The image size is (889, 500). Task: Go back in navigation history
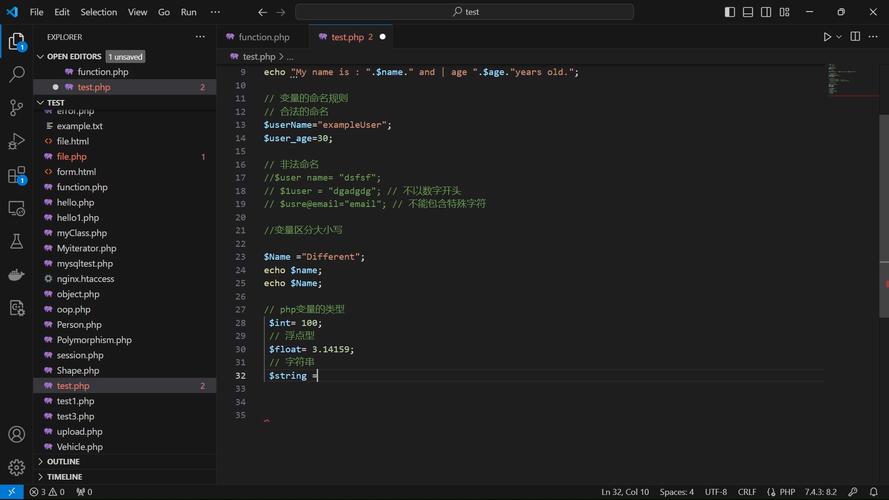coord(262,12)
